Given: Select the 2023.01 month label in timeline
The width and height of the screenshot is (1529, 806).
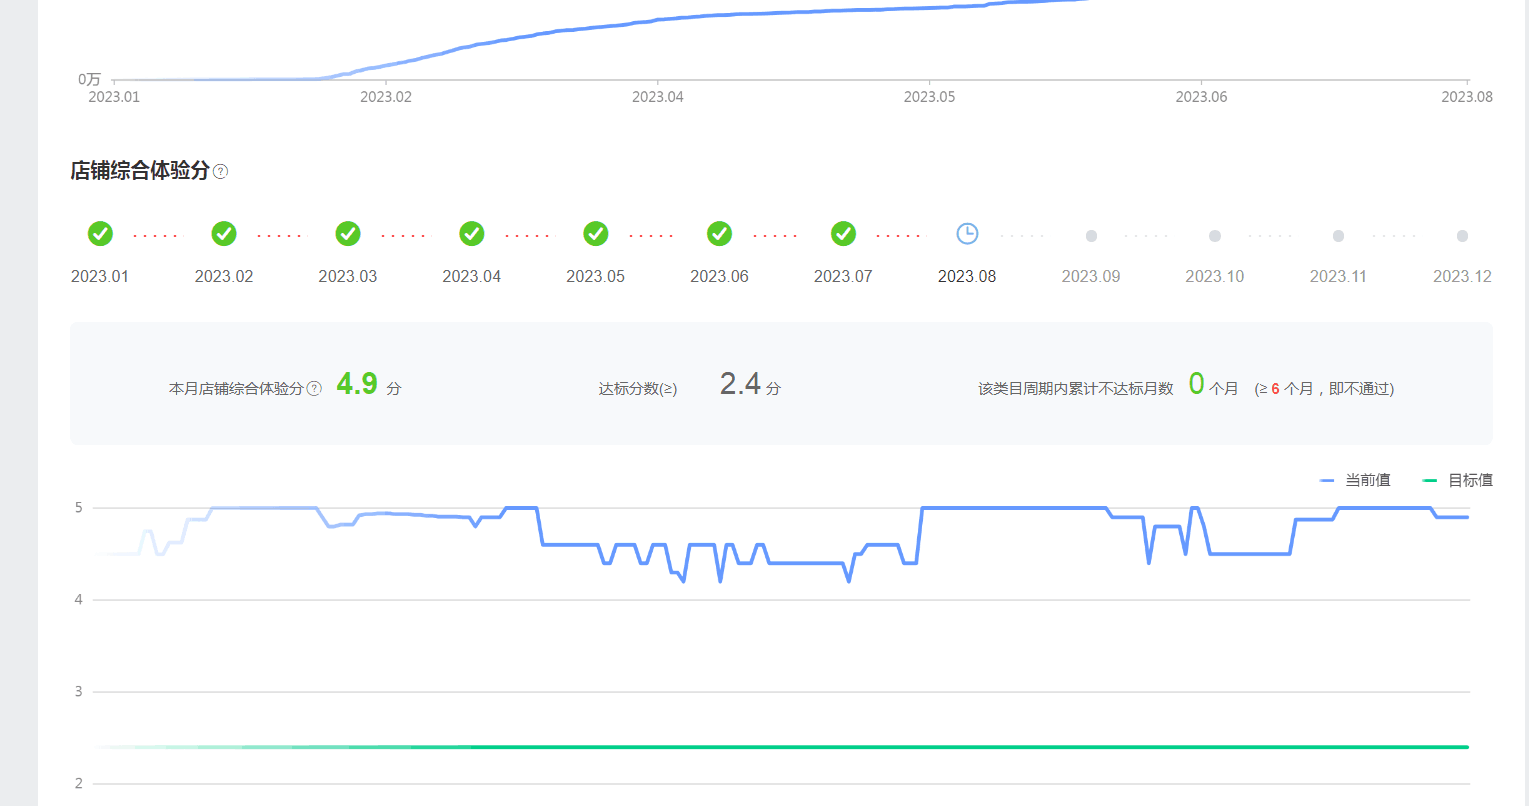Looking at the screenshot, I should (x=100, y=276).
